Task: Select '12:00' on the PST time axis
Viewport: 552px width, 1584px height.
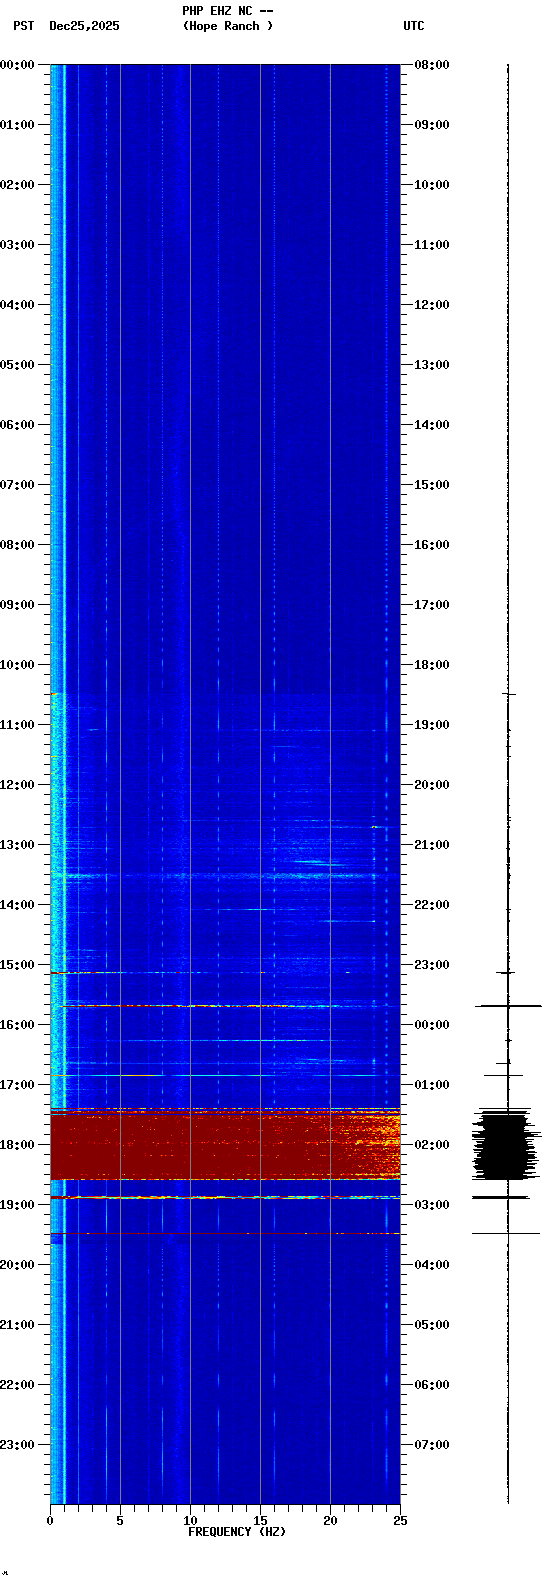Action: [18, 785]
